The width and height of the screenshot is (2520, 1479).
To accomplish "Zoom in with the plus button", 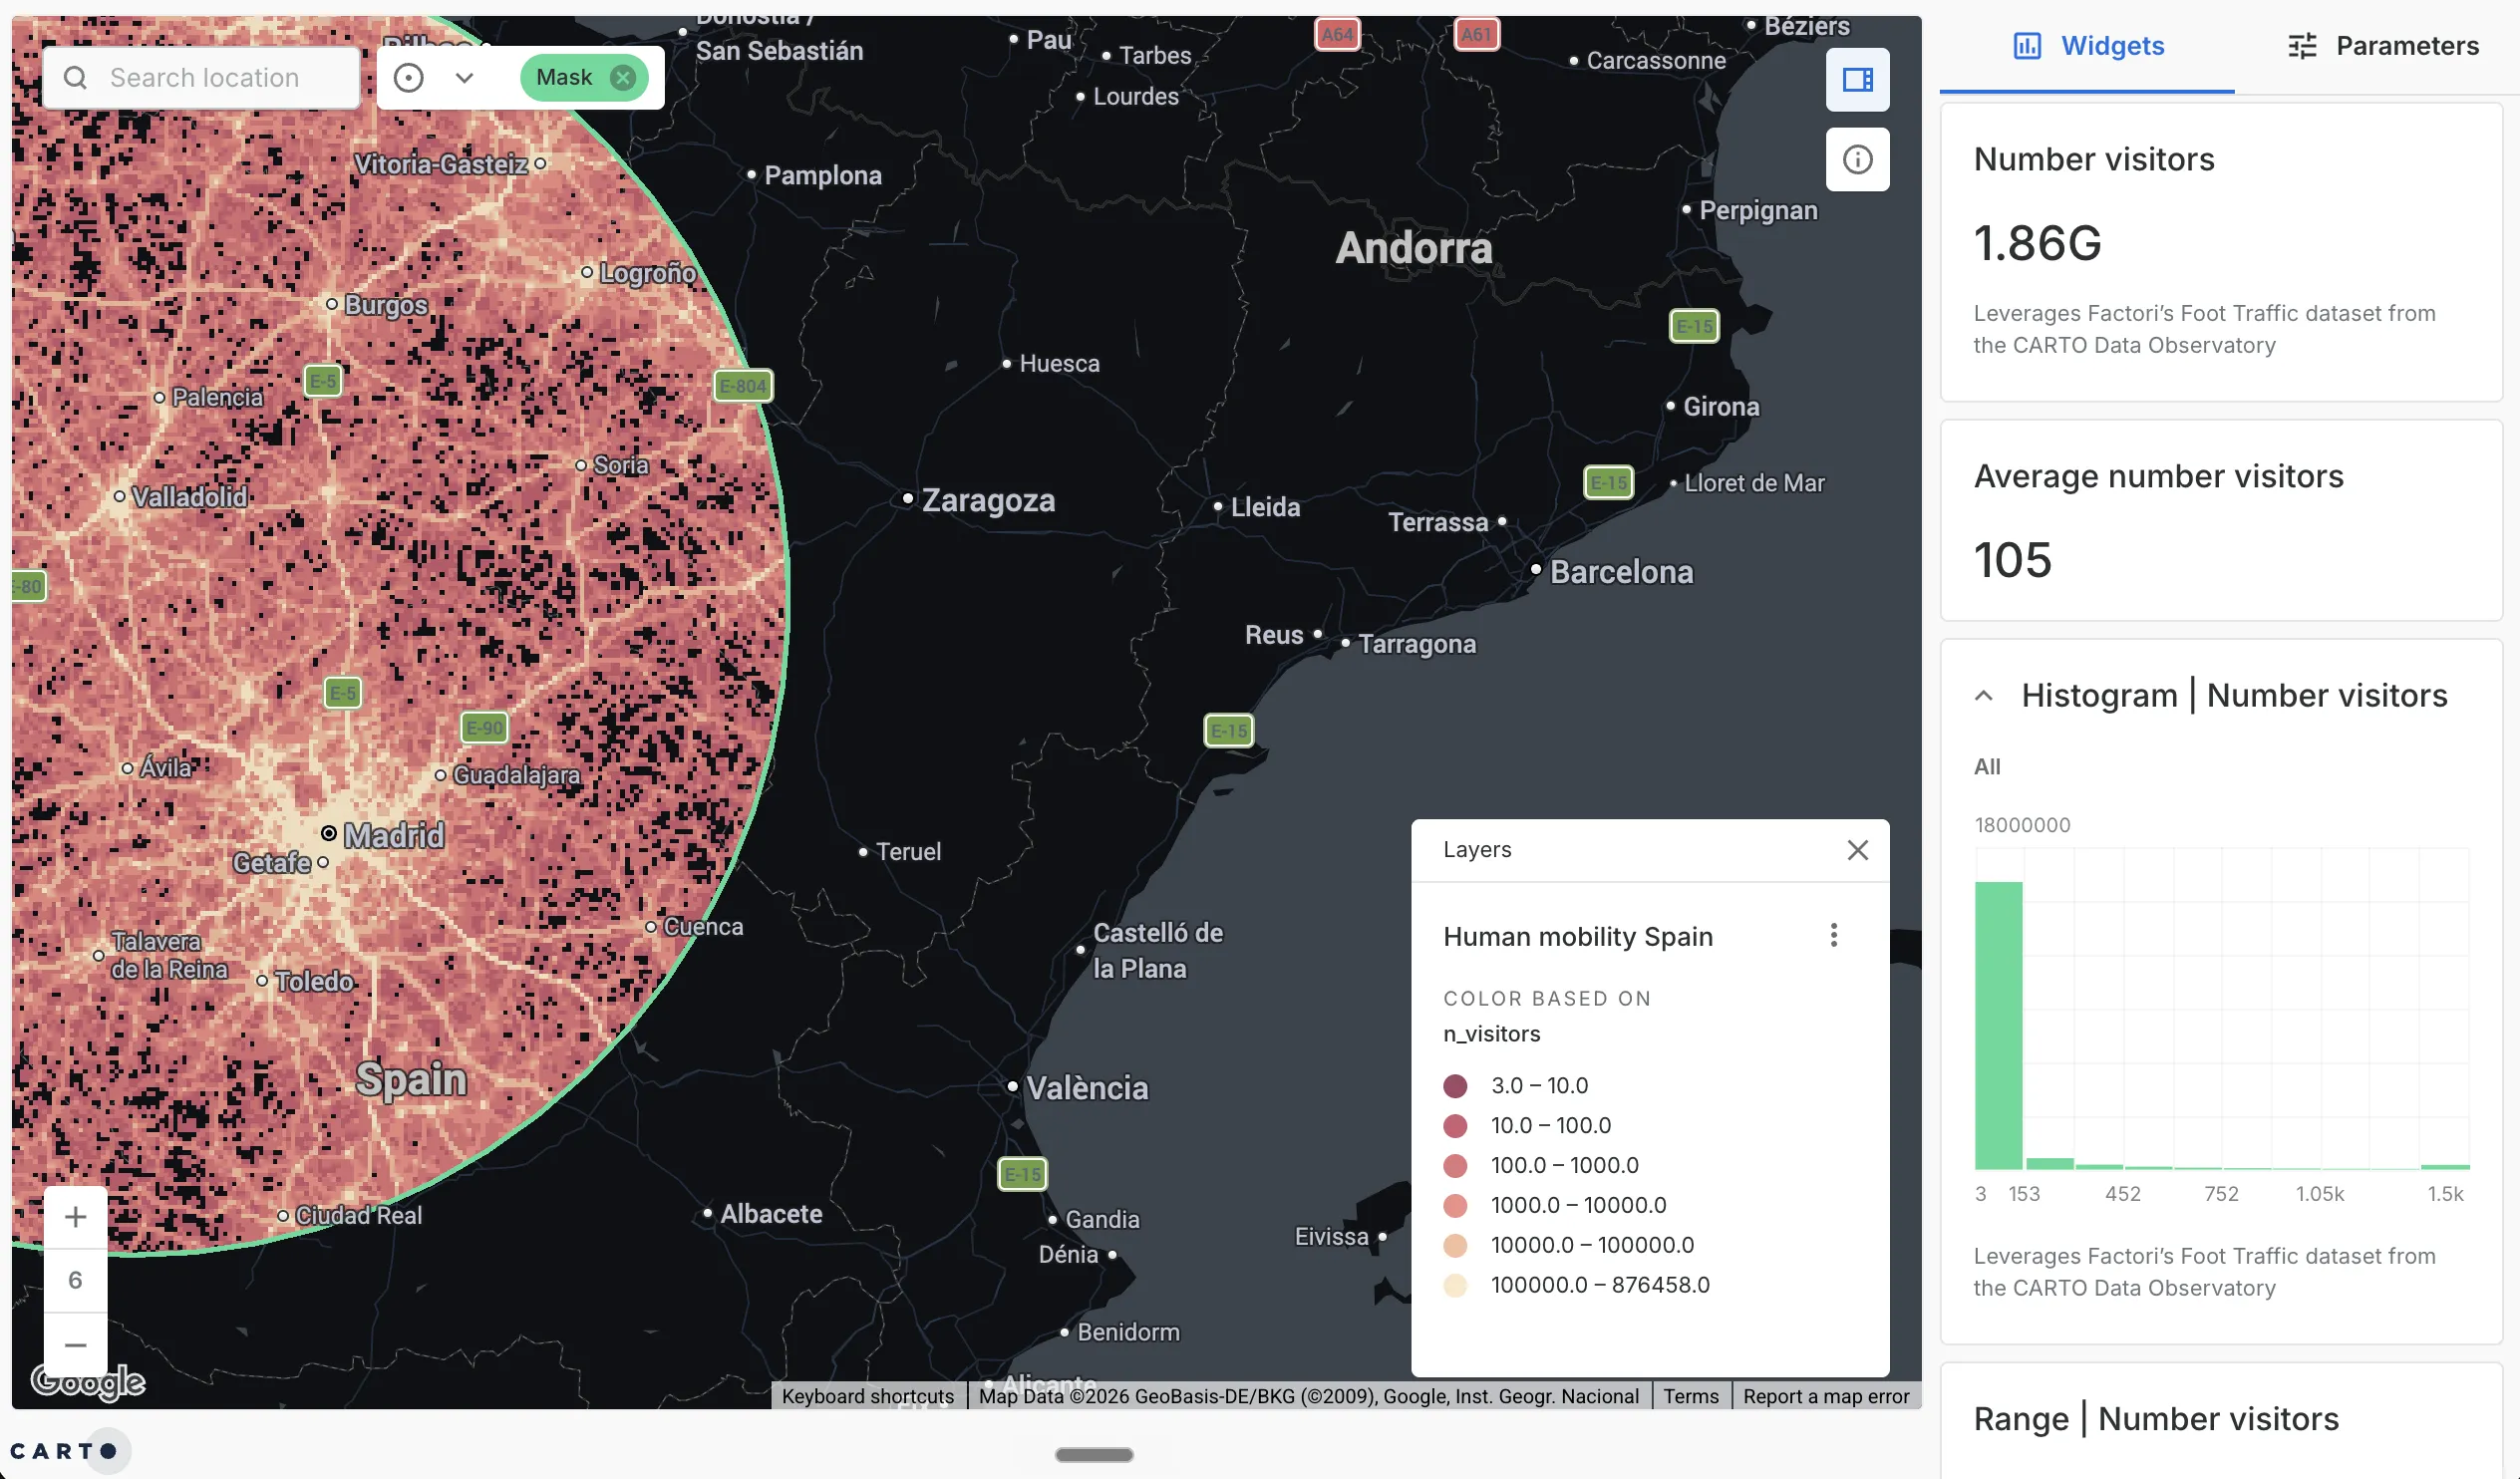I will tap(76, 1216).
